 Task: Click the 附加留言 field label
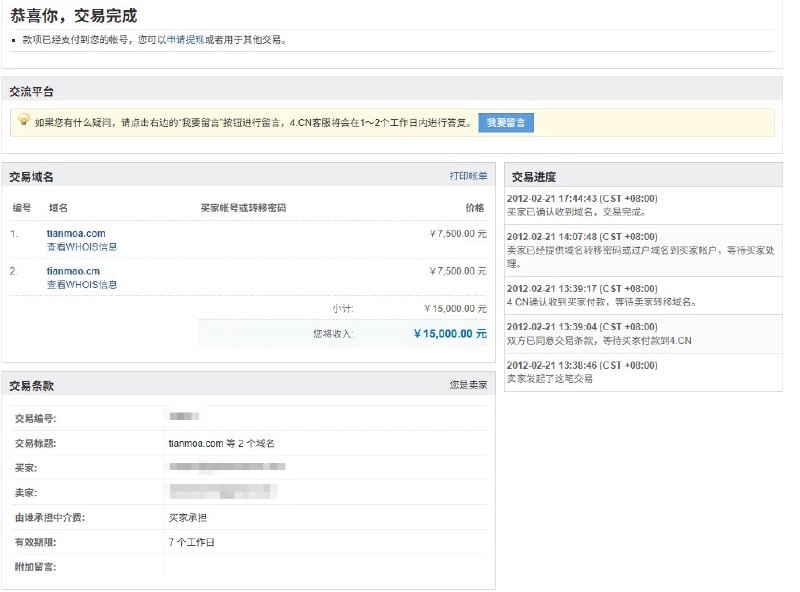tap(35, 567)
